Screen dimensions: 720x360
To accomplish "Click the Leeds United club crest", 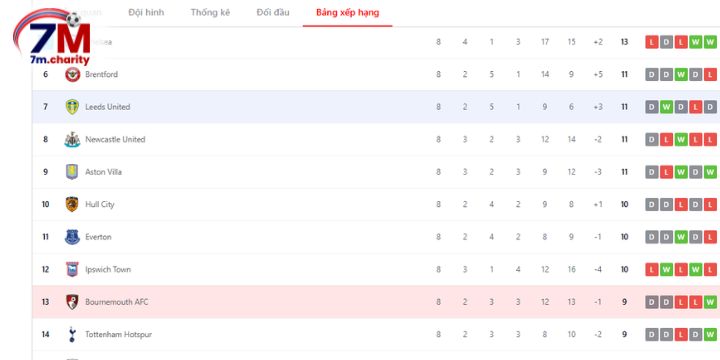I will coord(72,107).
